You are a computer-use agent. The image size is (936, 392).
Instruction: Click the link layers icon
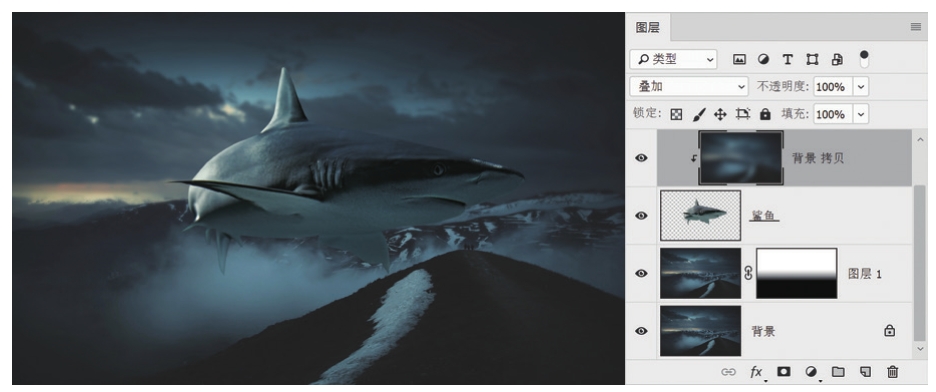pos(728,372)
